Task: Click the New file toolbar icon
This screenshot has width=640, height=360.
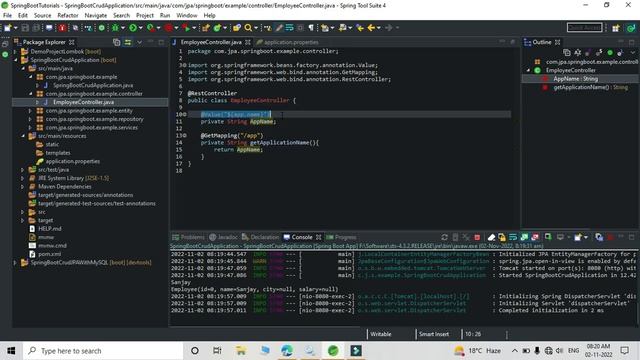Action: coord(7,28)
